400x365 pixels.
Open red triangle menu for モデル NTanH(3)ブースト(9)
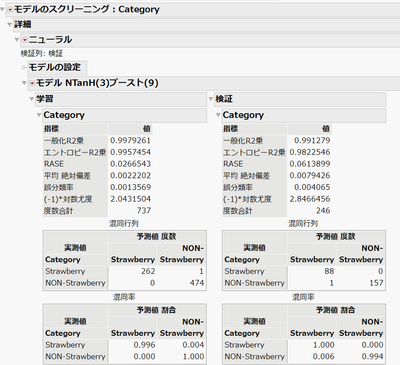point(32,83)
